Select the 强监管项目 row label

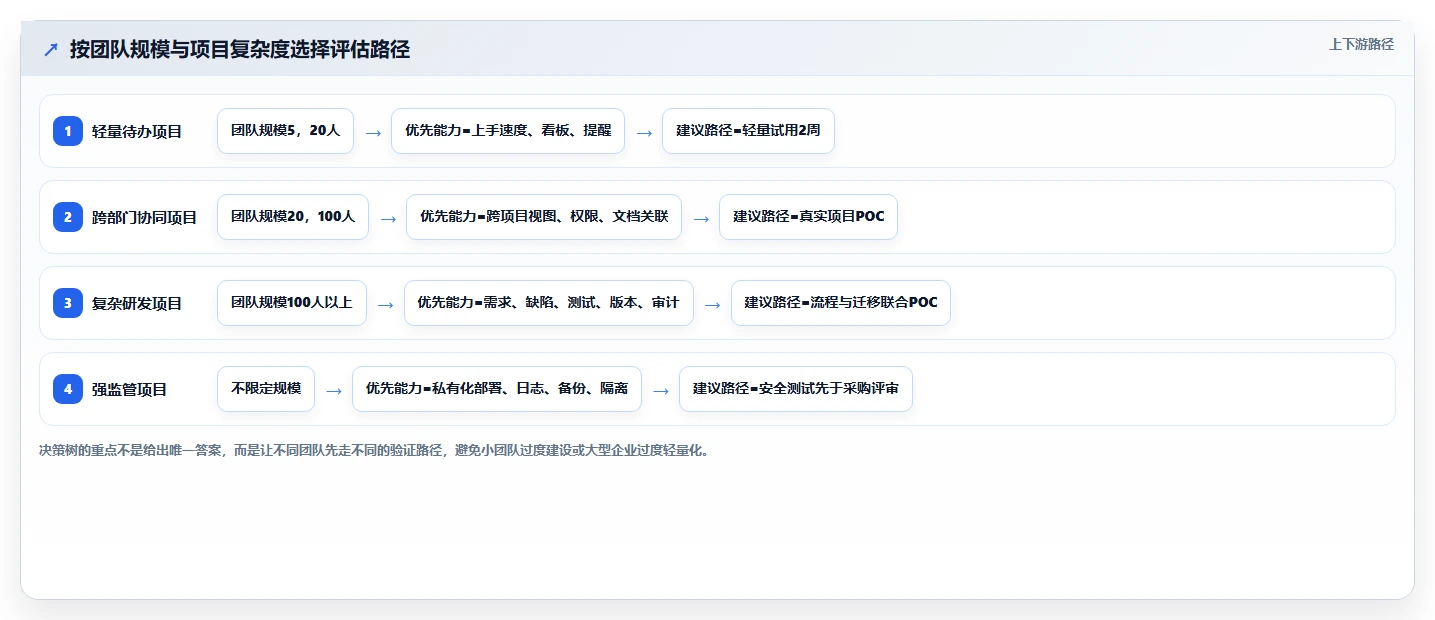[x=130, y=389]
